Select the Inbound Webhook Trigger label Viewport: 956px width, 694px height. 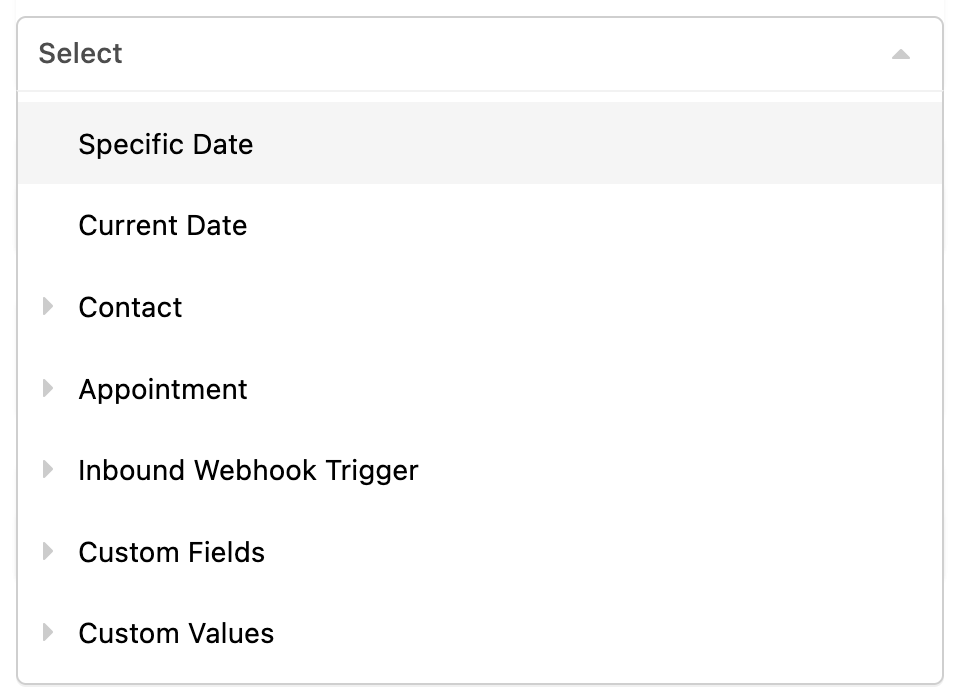tap(248, 471)
